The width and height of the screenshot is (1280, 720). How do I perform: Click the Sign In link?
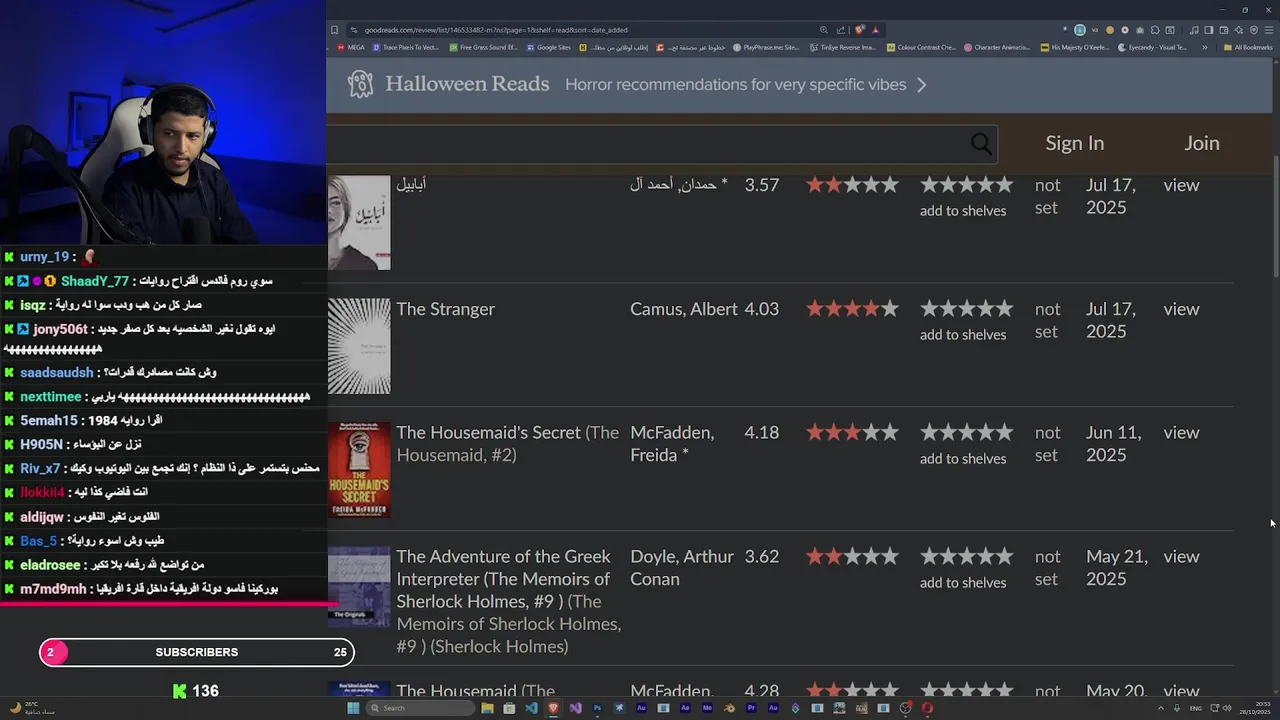point(1075,143)
